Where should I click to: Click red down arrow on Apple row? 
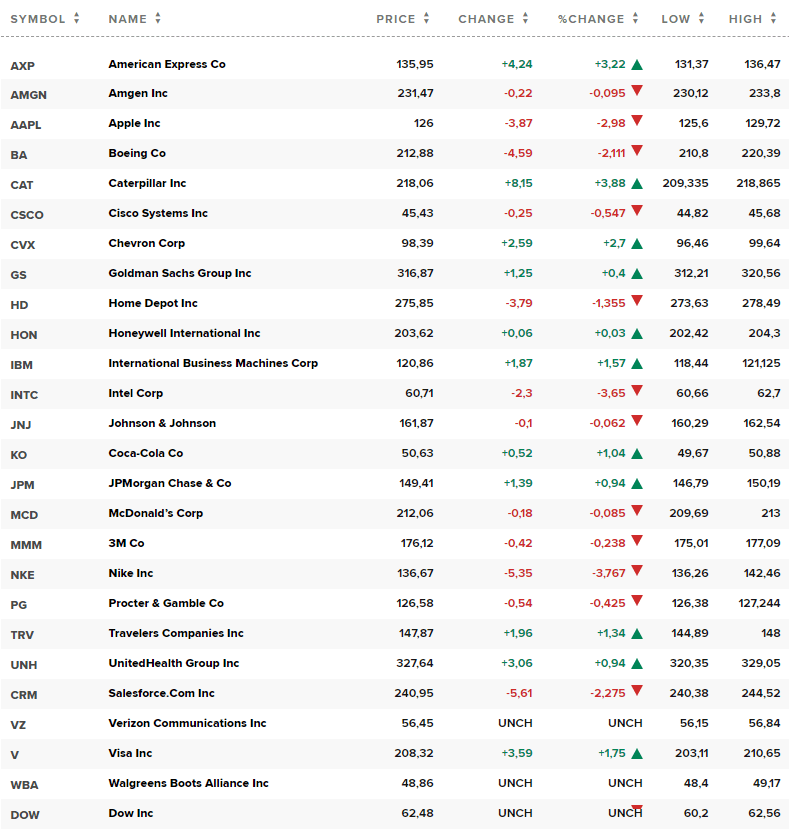tap(637, 121)
